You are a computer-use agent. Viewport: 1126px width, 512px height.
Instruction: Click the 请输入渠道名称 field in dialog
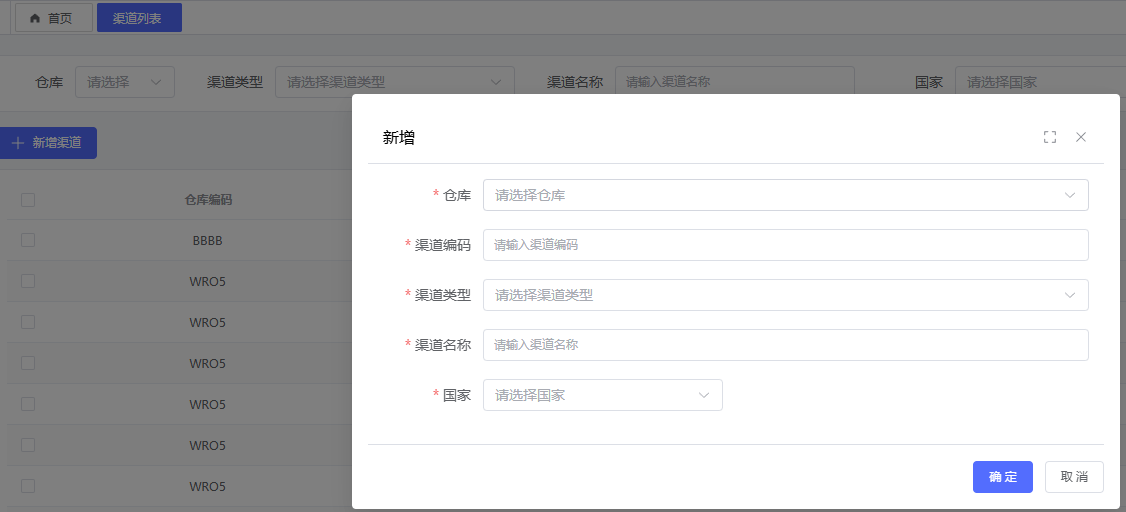click(785, 345)
